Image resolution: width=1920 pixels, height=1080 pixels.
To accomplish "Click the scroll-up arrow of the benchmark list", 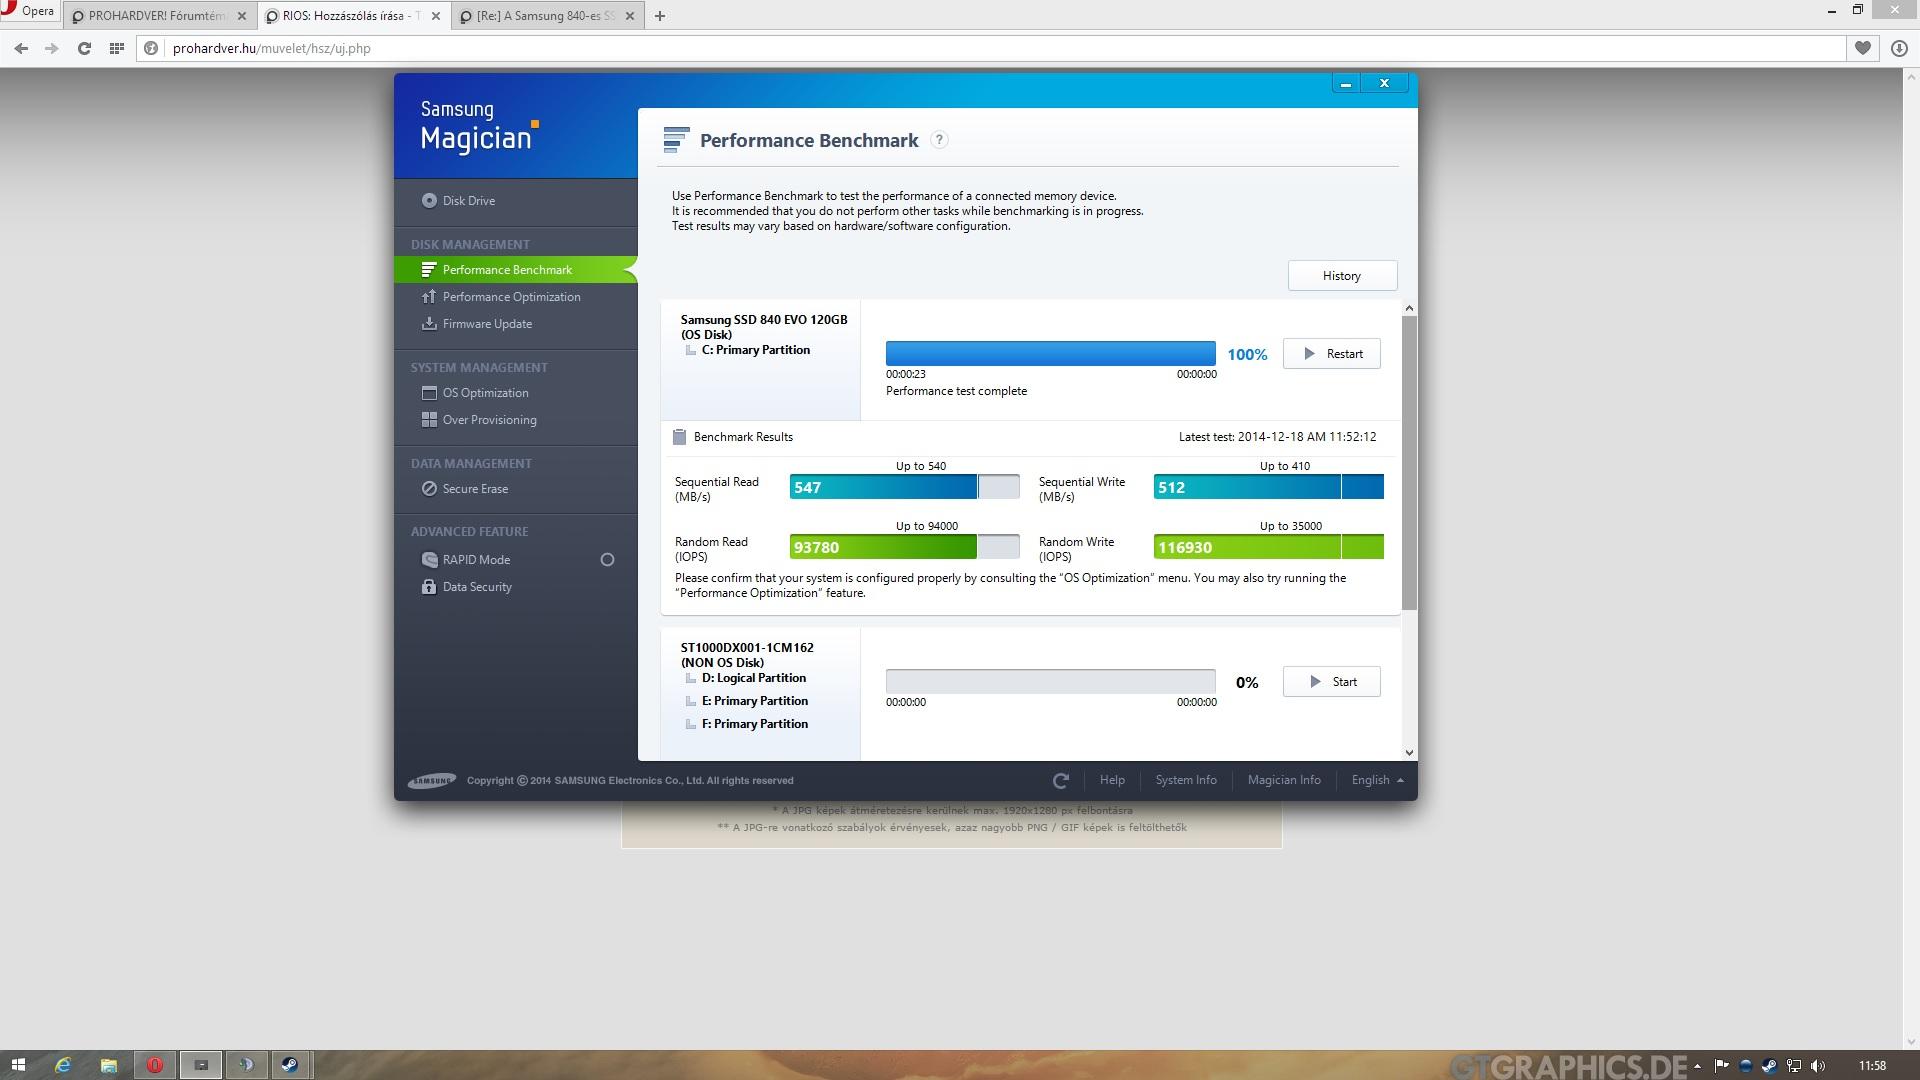I will point(1409,308).
